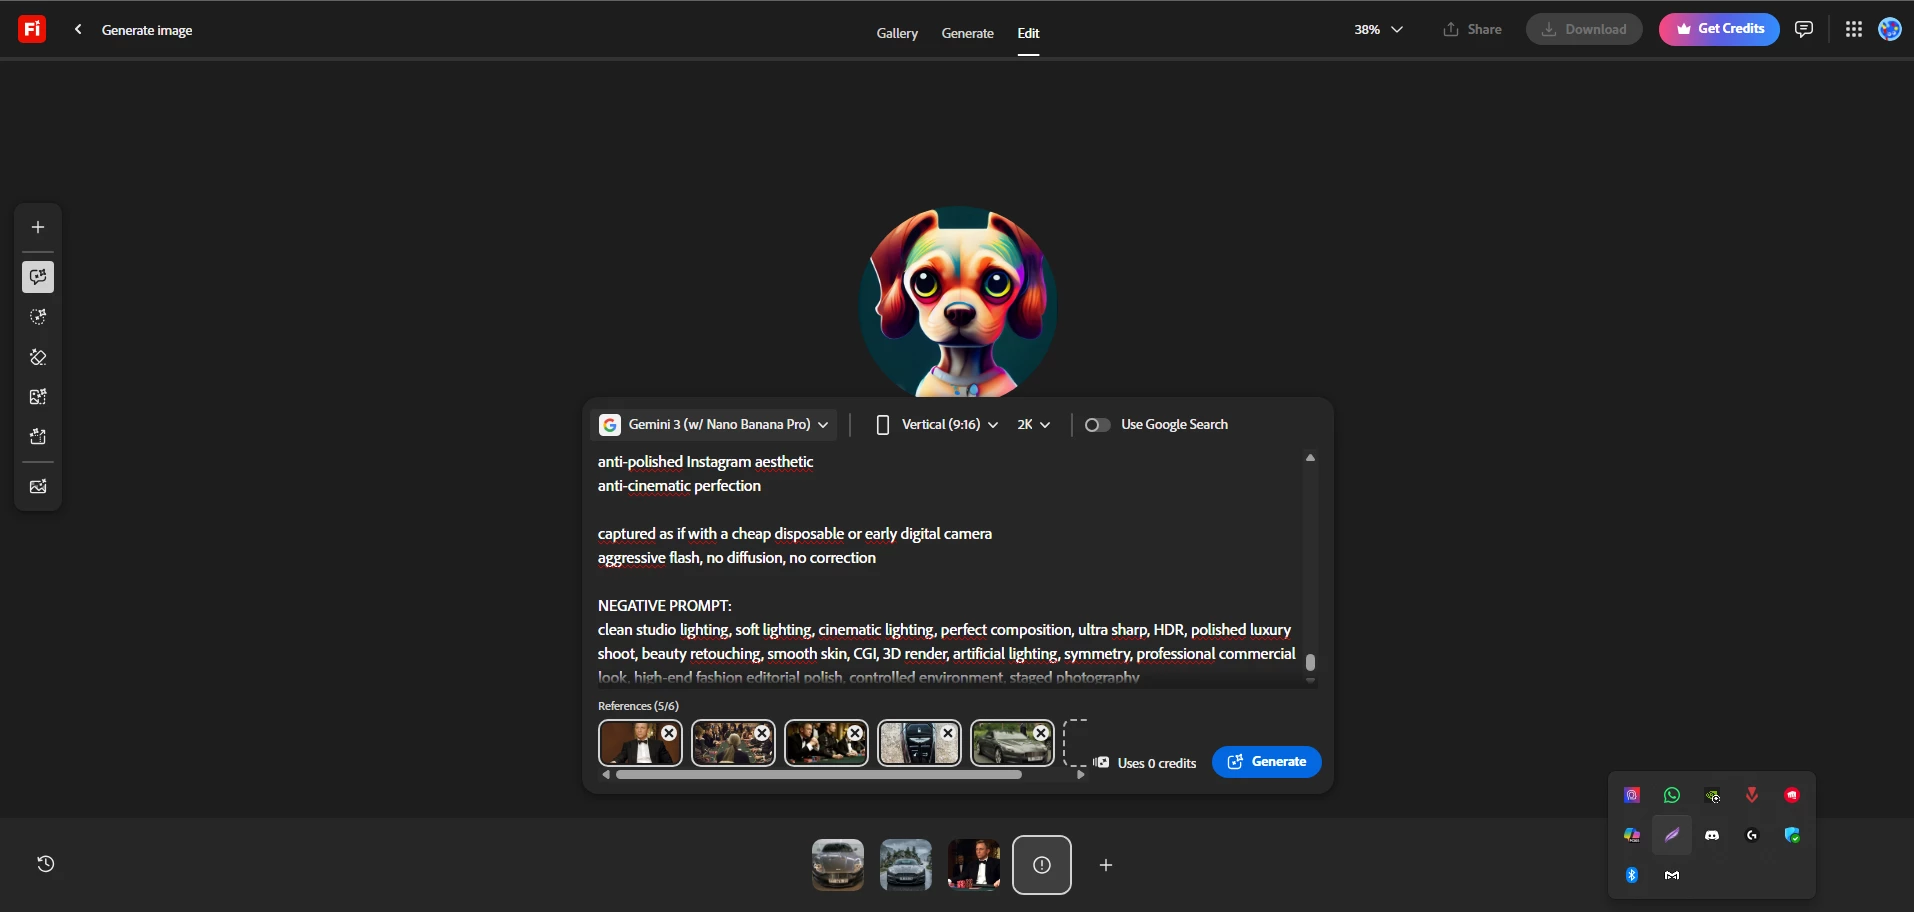The width and height of the screenshot is (1914, 912).
Task: Select the replace background tool
Action: pos(38,487)
